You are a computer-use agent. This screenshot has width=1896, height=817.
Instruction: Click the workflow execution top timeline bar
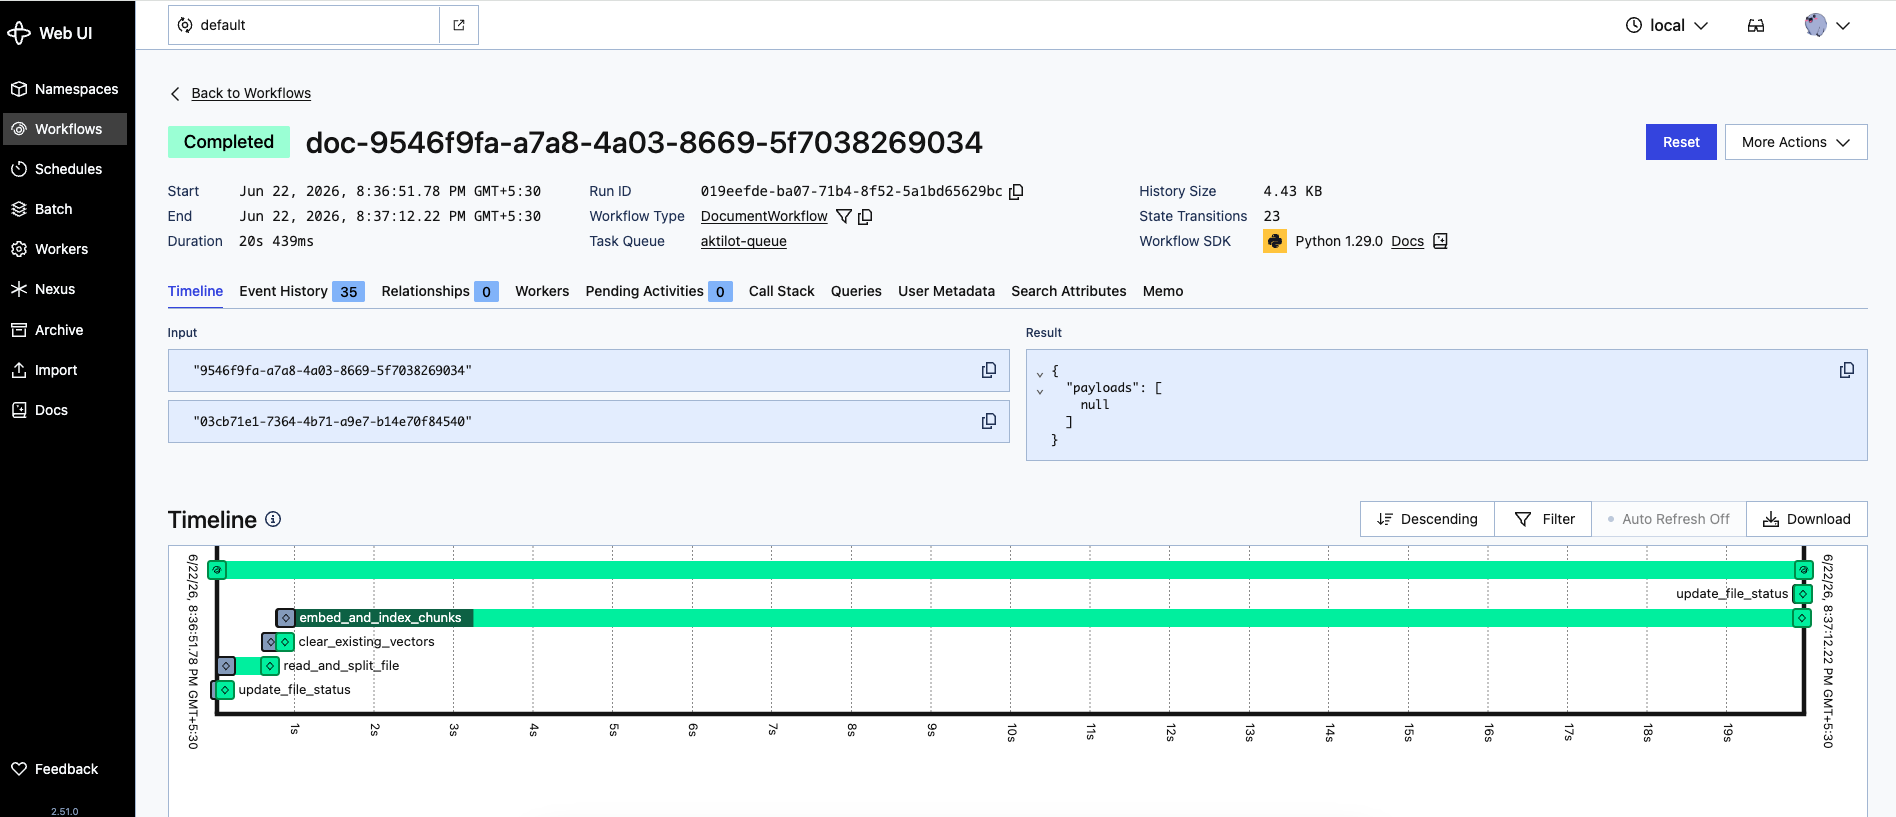point(1010,570)
